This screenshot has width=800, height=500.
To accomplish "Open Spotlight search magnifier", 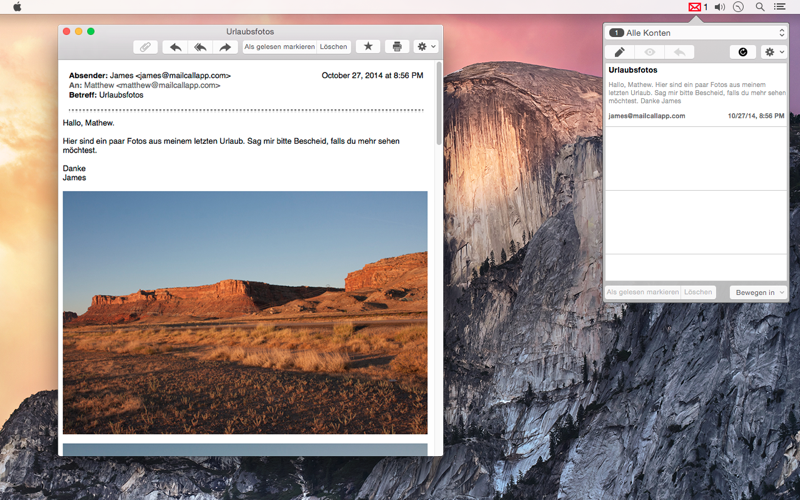I will (x=760, y=7).
